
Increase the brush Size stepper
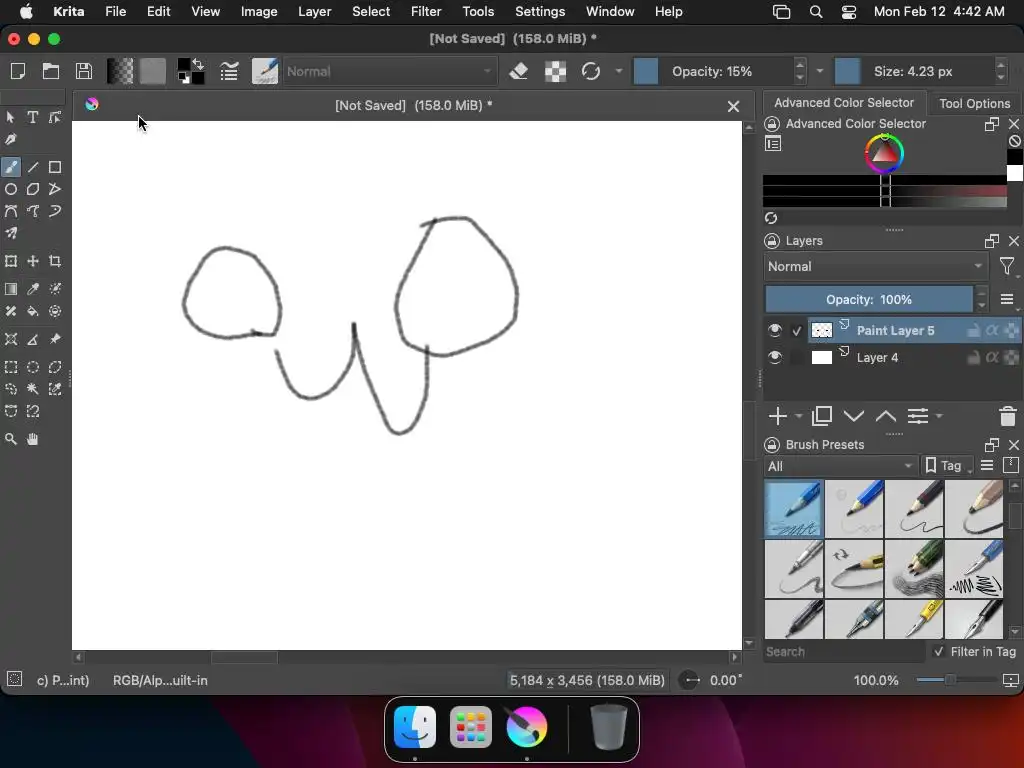1000,64
